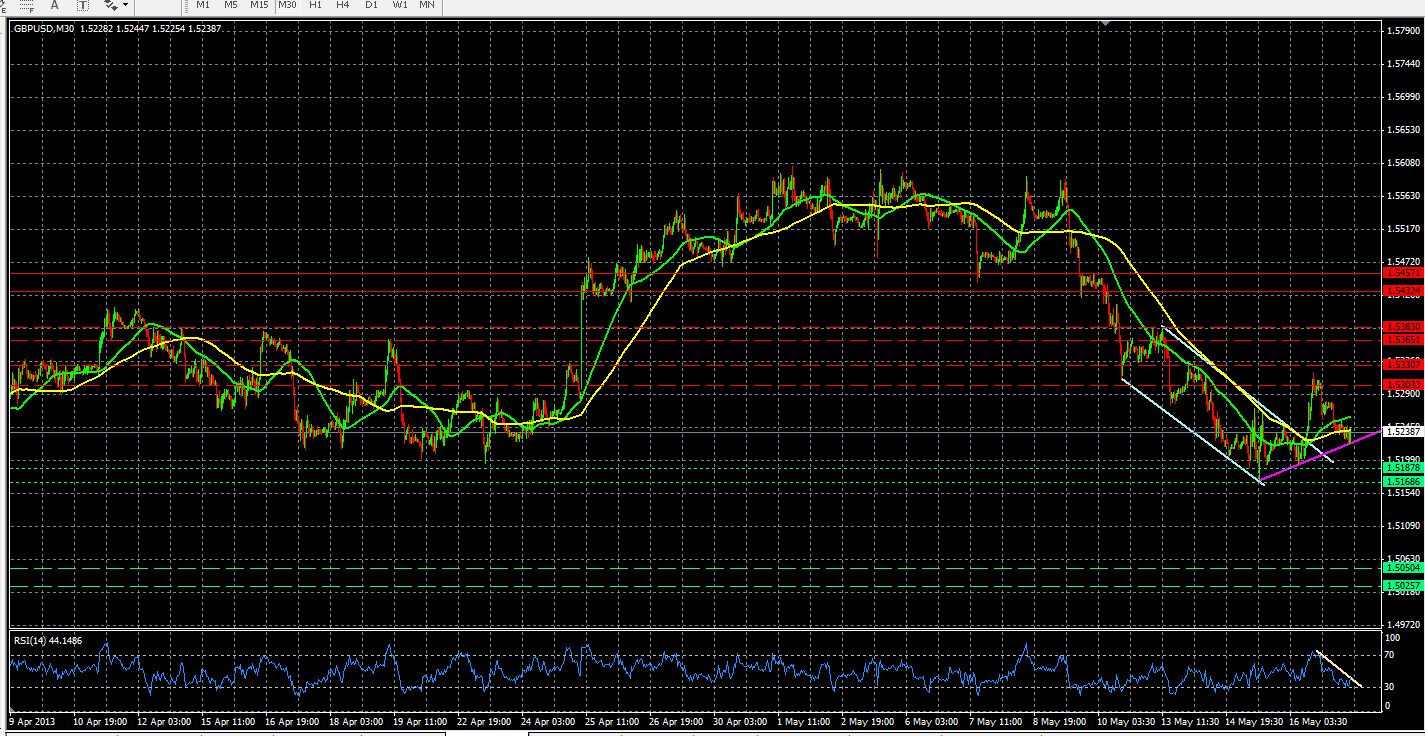The width and height of the screenshot is (1425, 736).
Task: Switch chart to MN monthly timeframe
Action: click(427, 5)
